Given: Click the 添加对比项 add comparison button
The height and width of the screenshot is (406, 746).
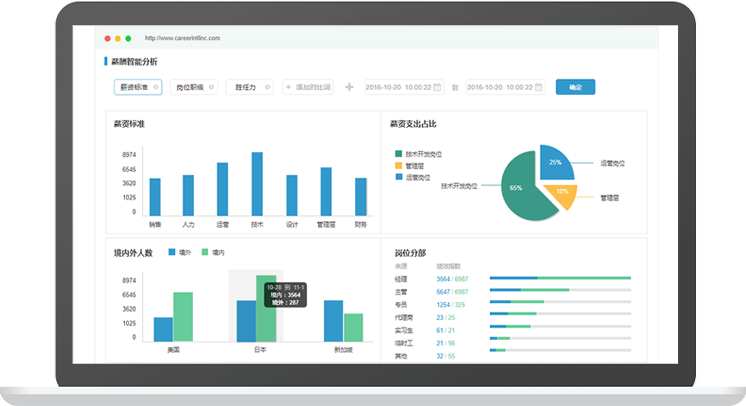Looking at the screenshot, I should 308,87.
